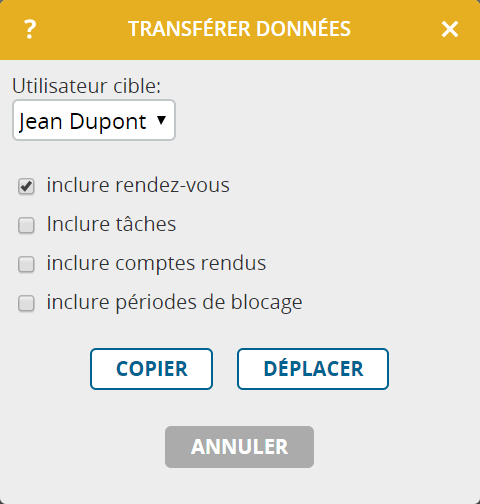Image resolution: width=480 pixels, height=504 pixels.
Task: Uncheck the inclure rendez-vous checkbox
Action: coord(26,186)
